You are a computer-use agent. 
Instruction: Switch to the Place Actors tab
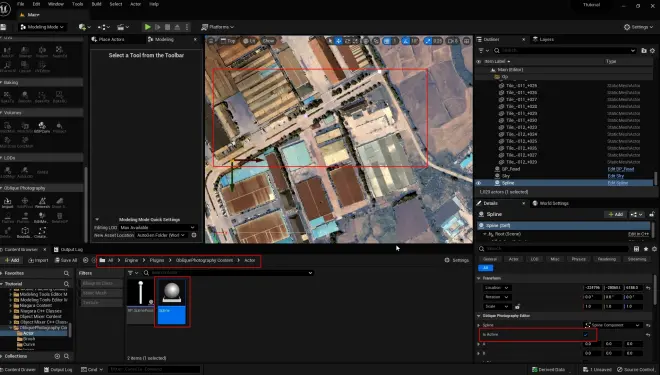[112, 40]
